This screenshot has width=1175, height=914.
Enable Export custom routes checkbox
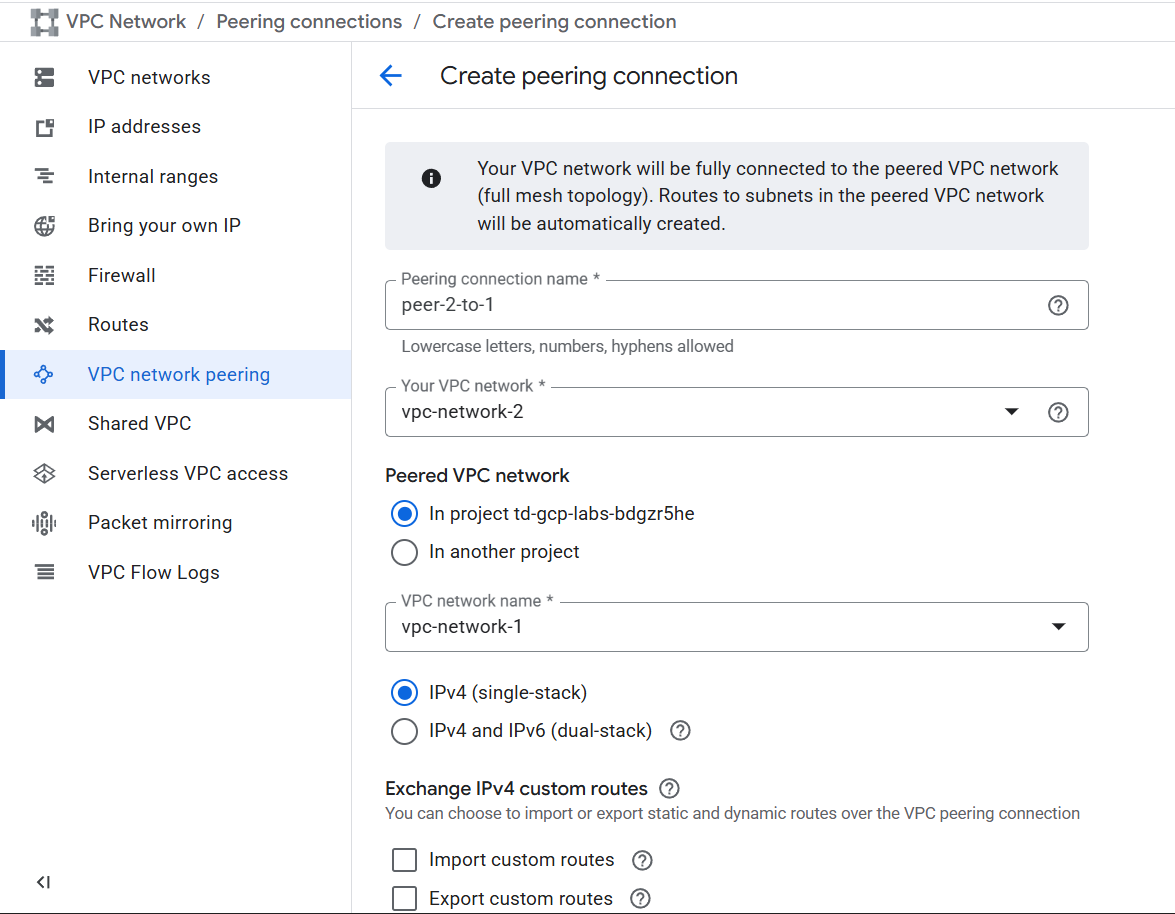point(404,899)
